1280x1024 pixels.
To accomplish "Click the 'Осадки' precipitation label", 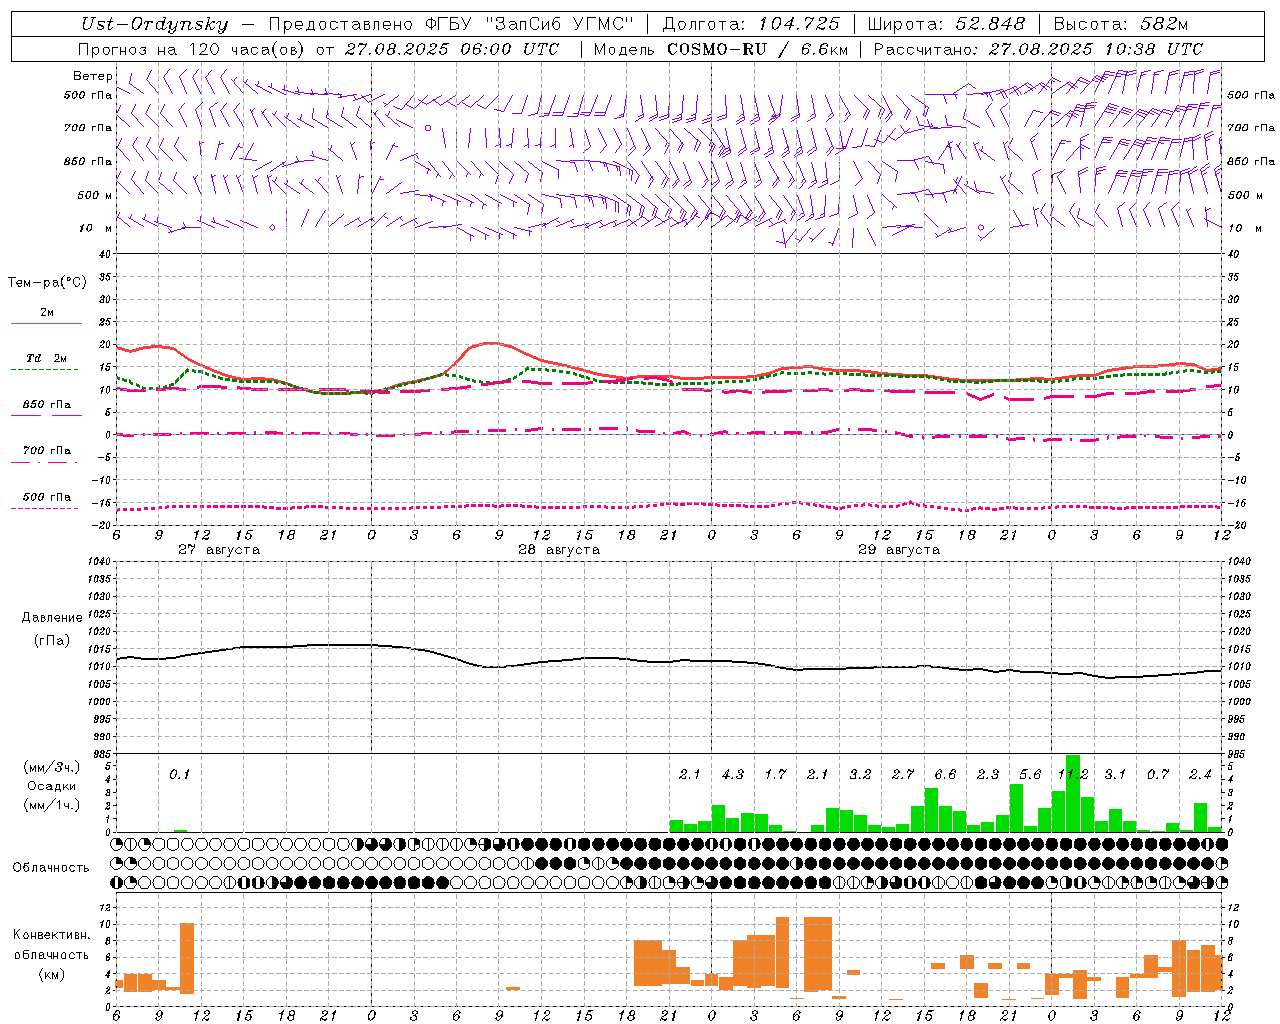I will [x=52, y=786].
